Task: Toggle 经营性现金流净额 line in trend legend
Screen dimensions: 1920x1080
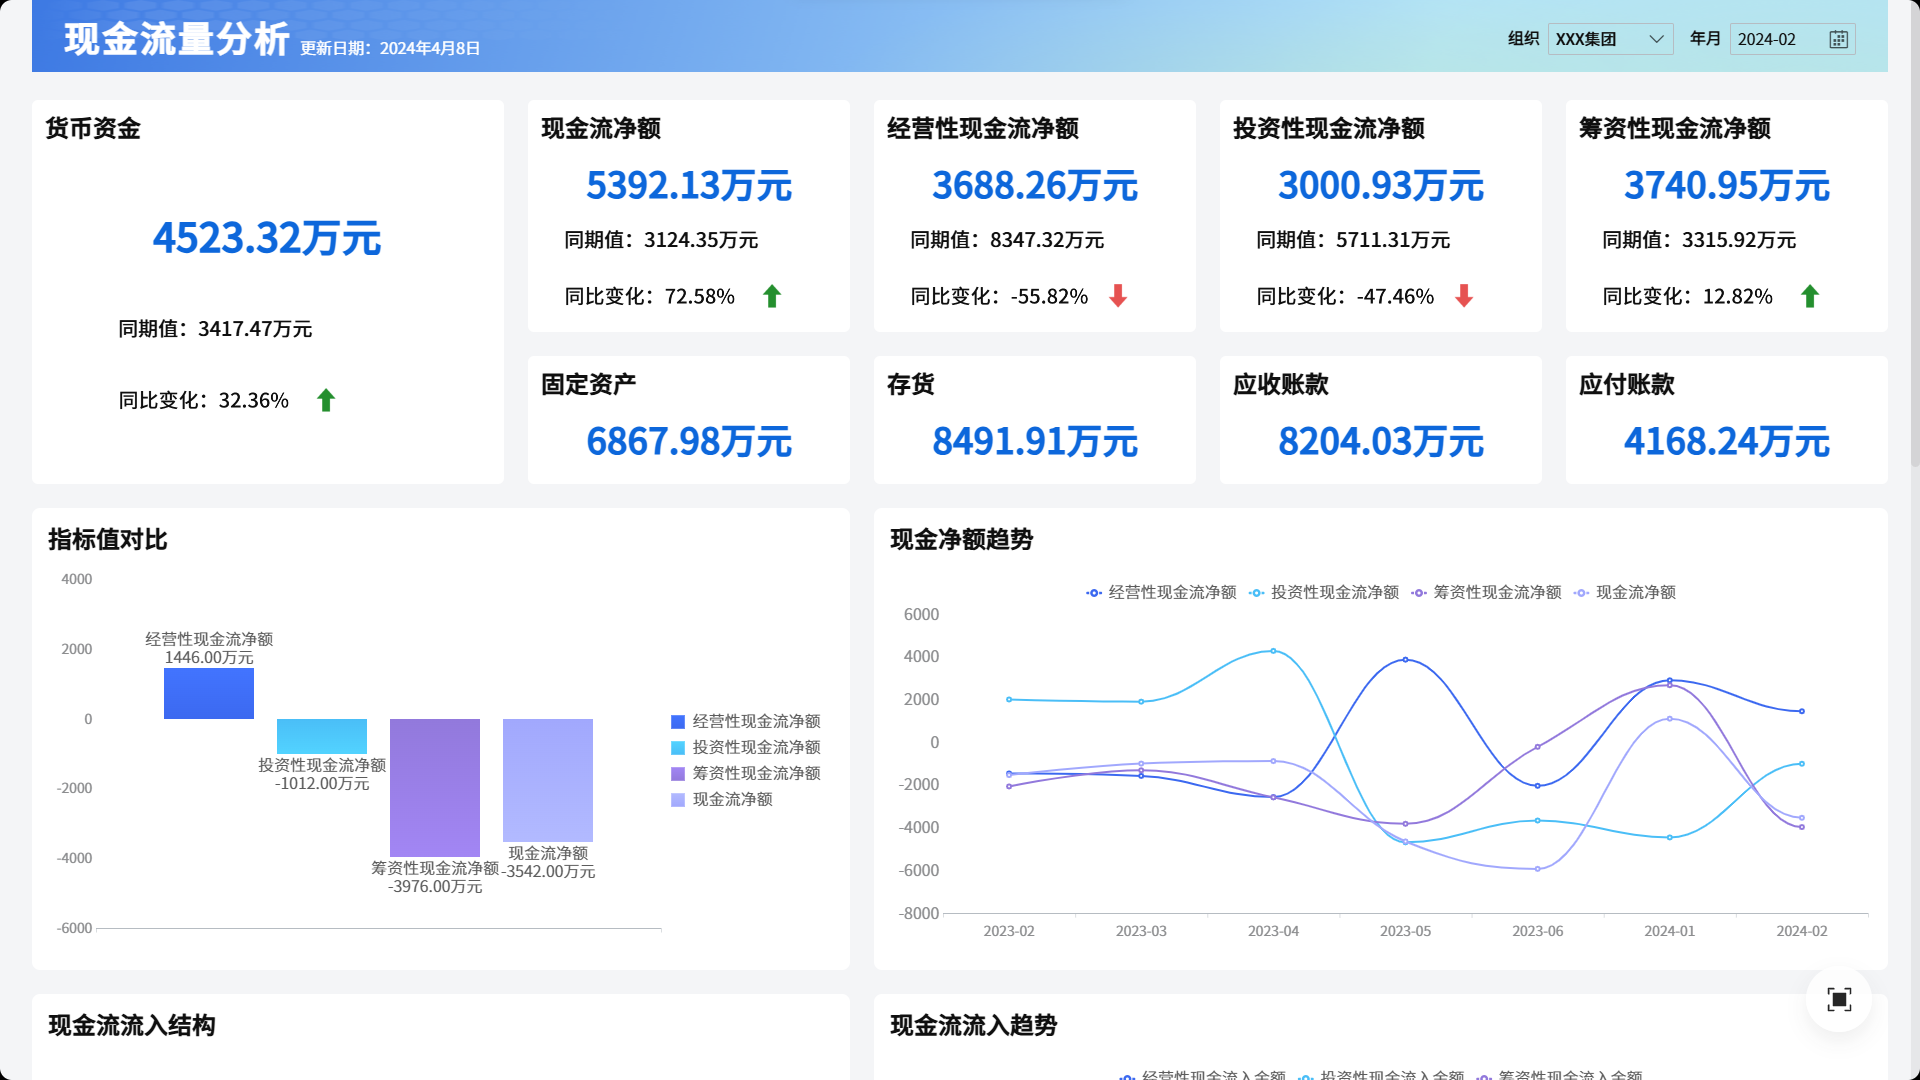Action: 1160,593
